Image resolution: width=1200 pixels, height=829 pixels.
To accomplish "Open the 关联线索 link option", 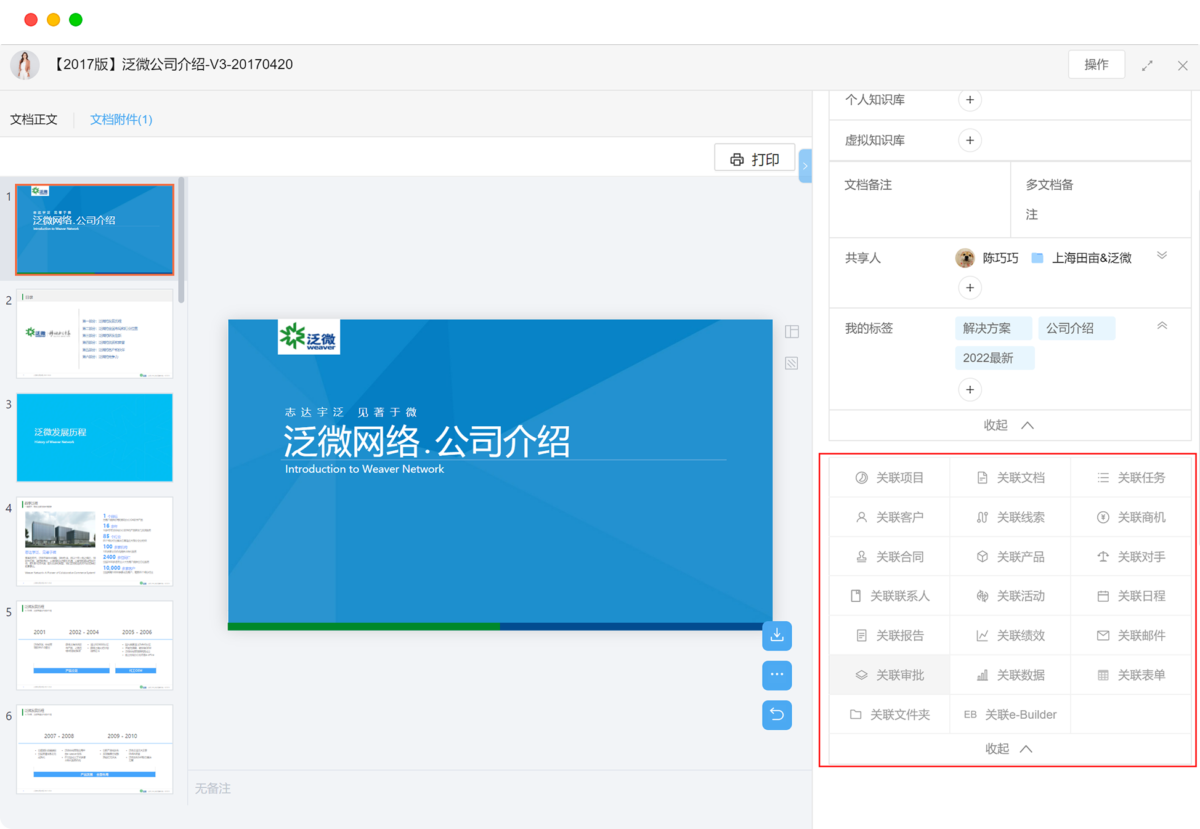I will [1010, 517].
